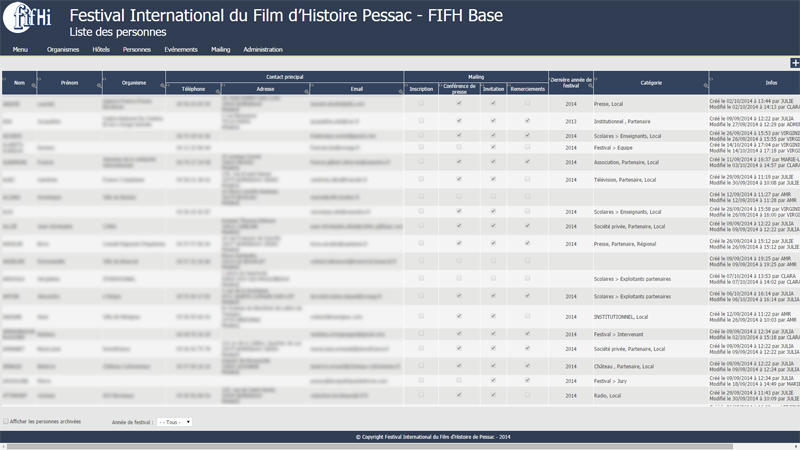Open the Personnes menu
Viewport: 800px width, 450px height.
coord(137,49)
